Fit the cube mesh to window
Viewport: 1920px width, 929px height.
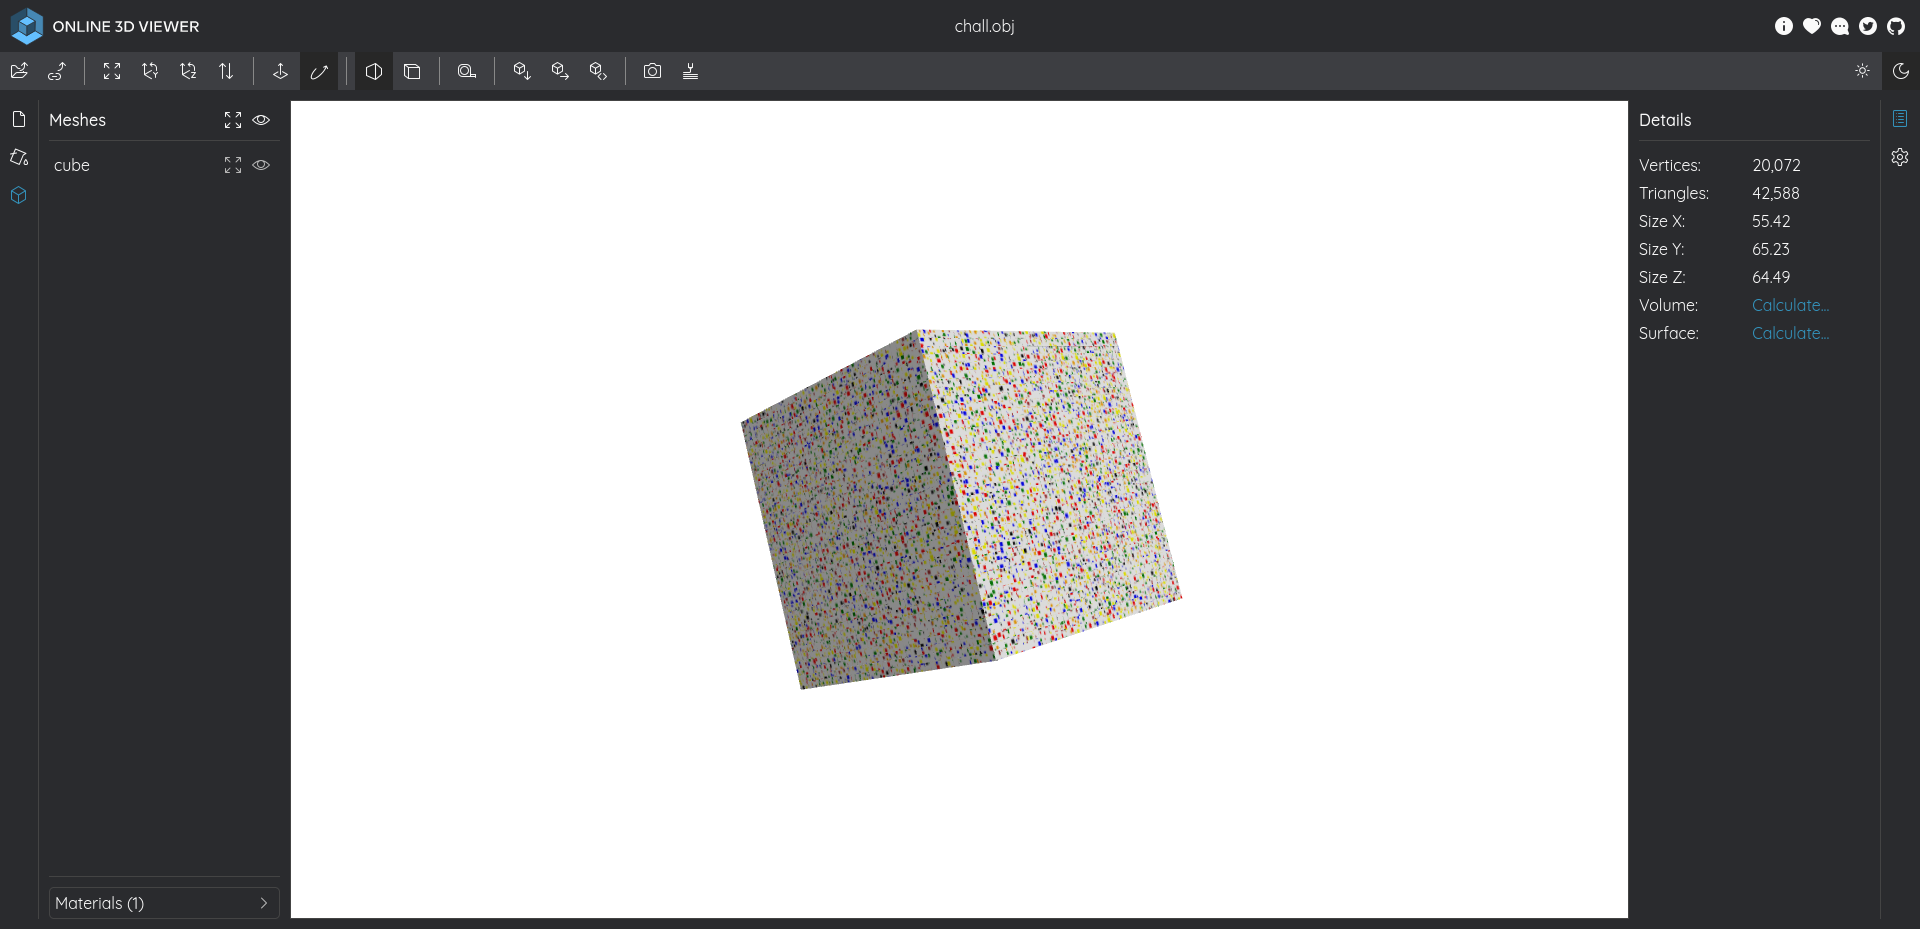click(233, 165)
